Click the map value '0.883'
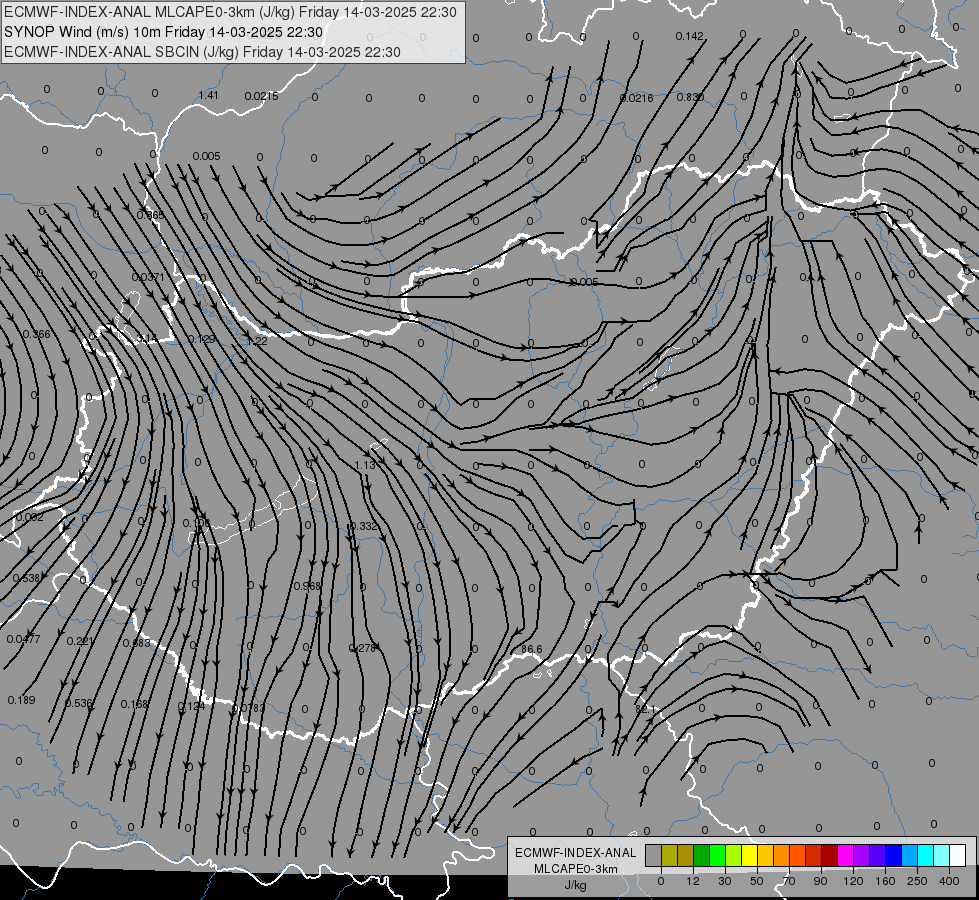This screenshot has height=900, width=979. pos(136,643)
